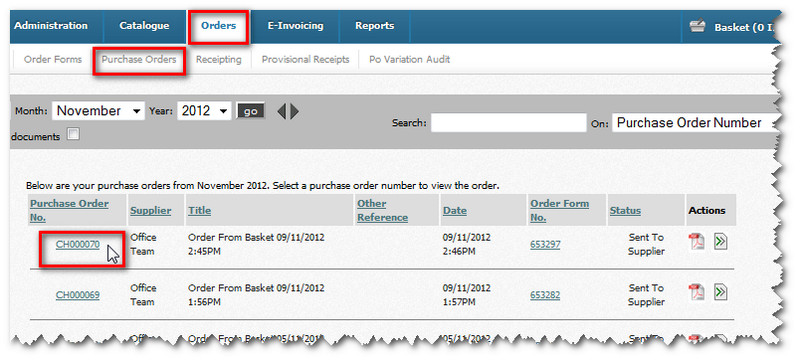The image size is (800, 362).
Task: Sort by Supplier column header
Action: (151, 211)
